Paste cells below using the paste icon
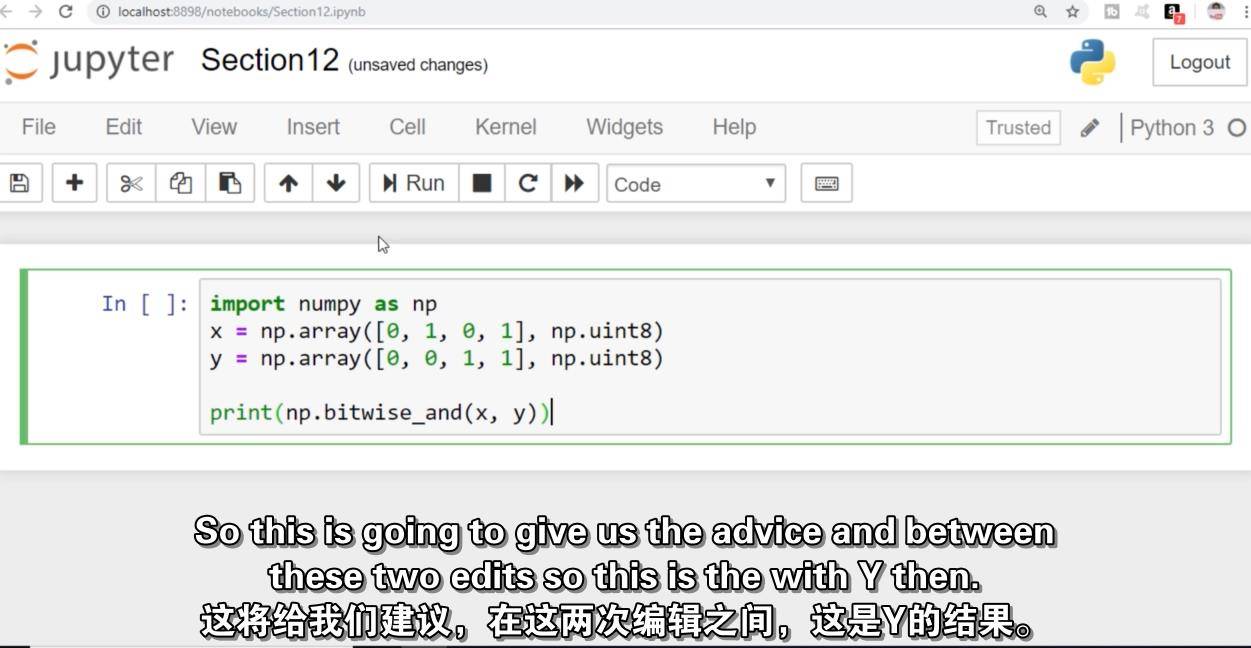 click(231, 183)
